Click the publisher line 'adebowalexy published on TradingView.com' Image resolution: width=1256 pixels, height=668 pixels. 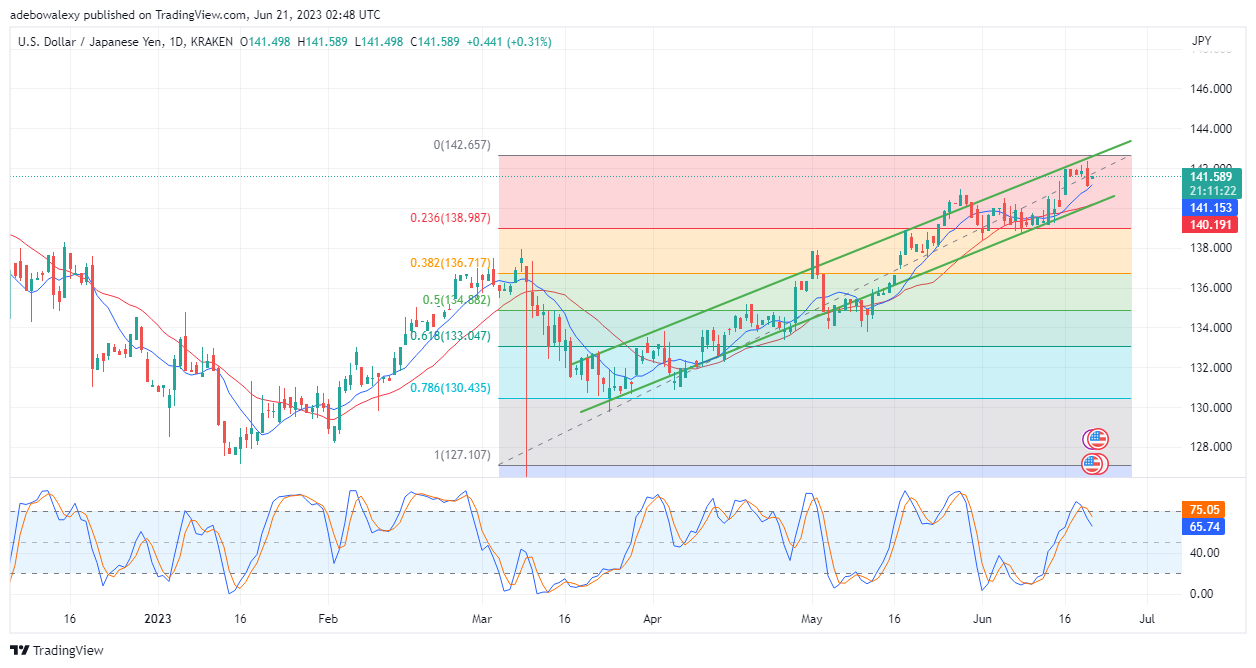[126, 15]
